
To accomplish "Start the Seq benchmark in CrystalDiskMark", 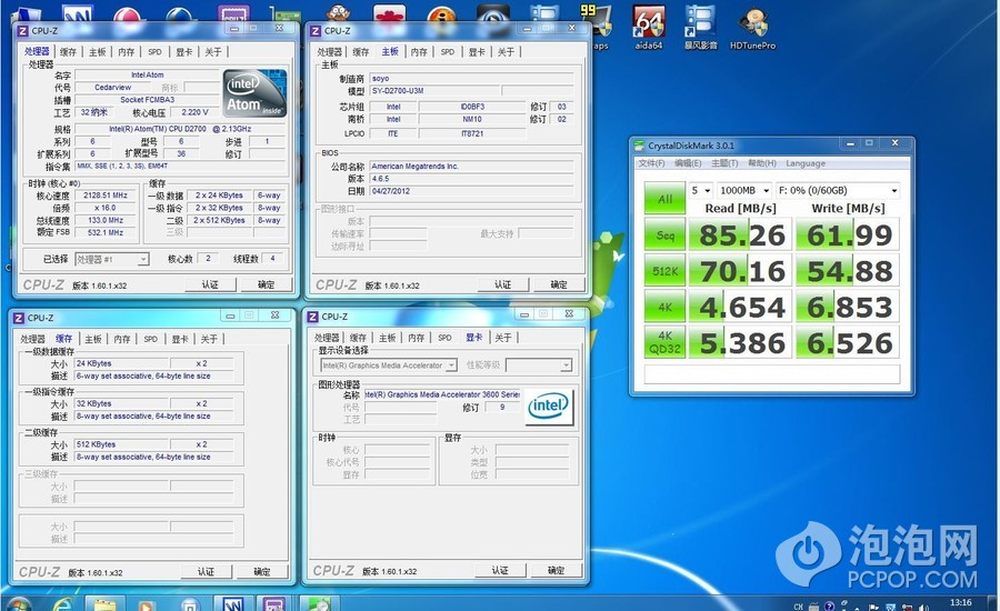I will click(665, 235).
